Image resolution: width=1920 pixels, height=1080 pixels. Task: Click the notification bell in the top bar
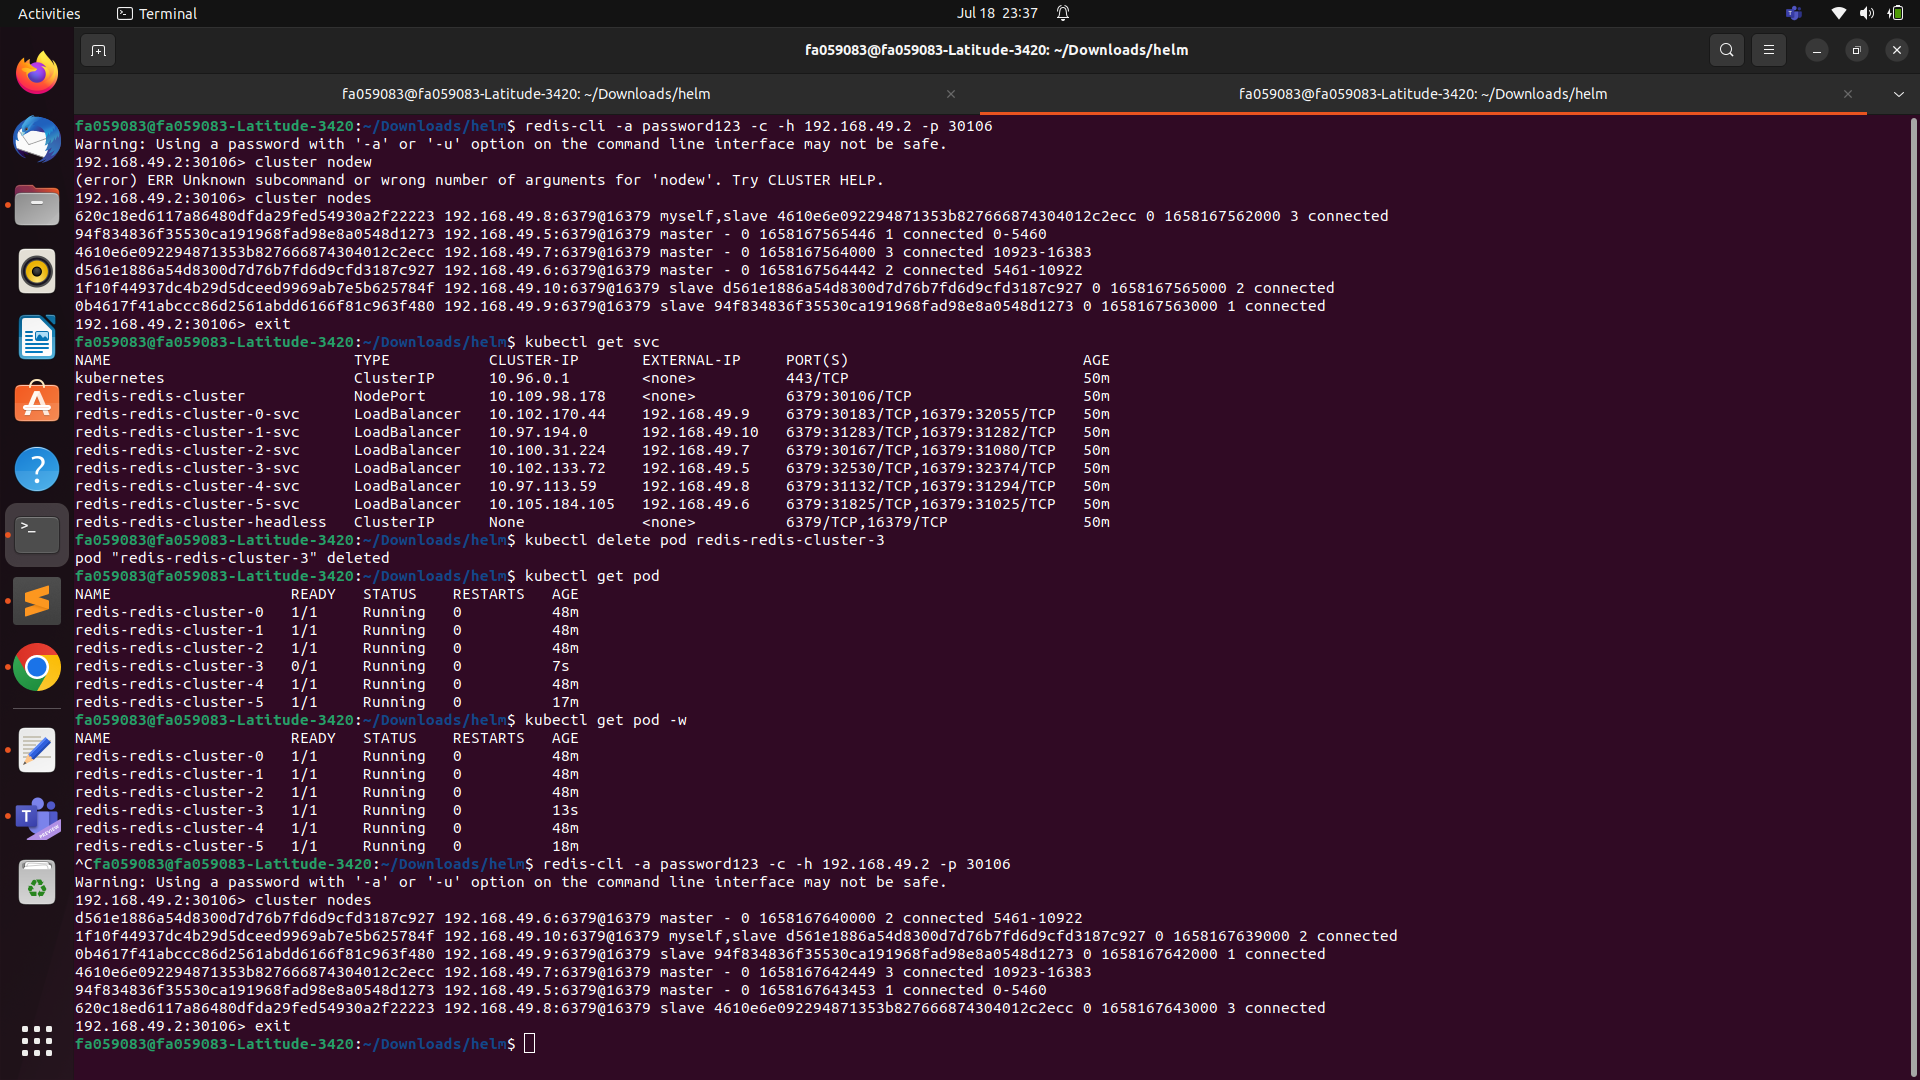click(1063, 13)
